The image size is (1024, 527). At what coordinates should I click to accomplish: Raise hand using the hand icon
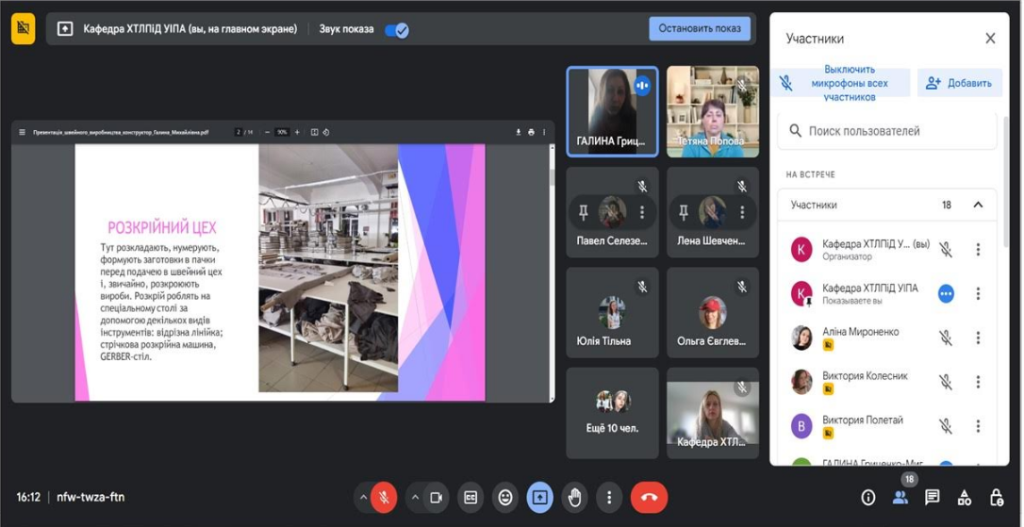(x=575, y=498)
